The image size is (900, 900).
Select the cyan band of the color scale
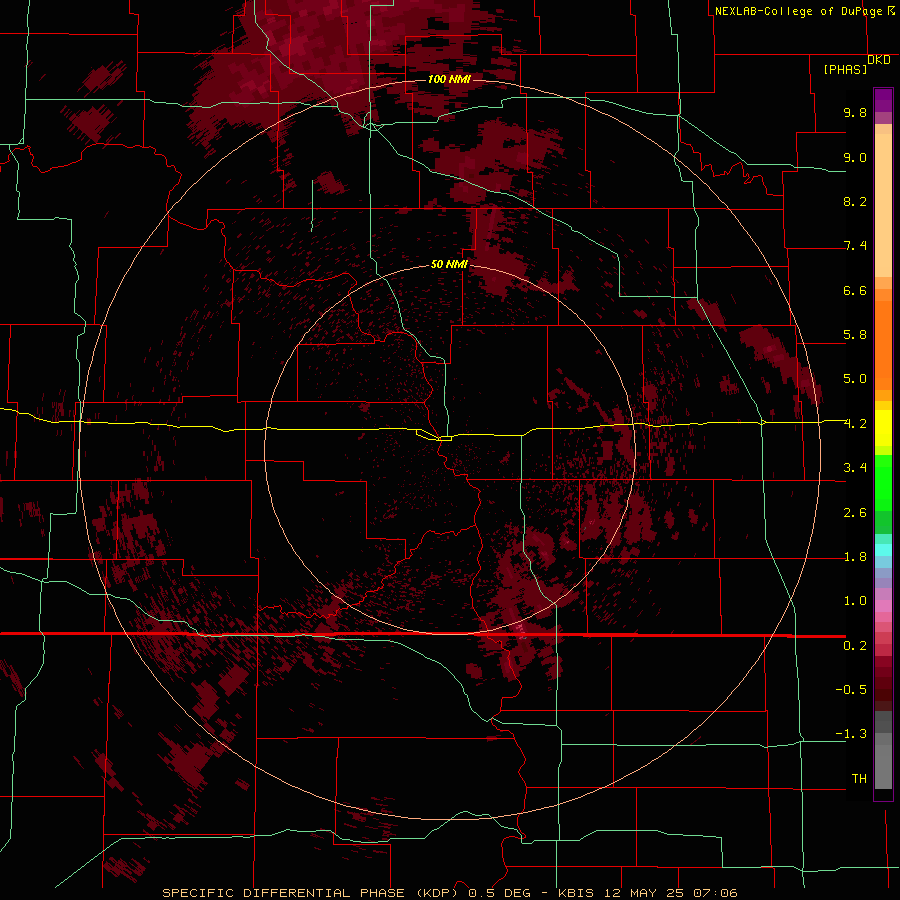[883, 550]
